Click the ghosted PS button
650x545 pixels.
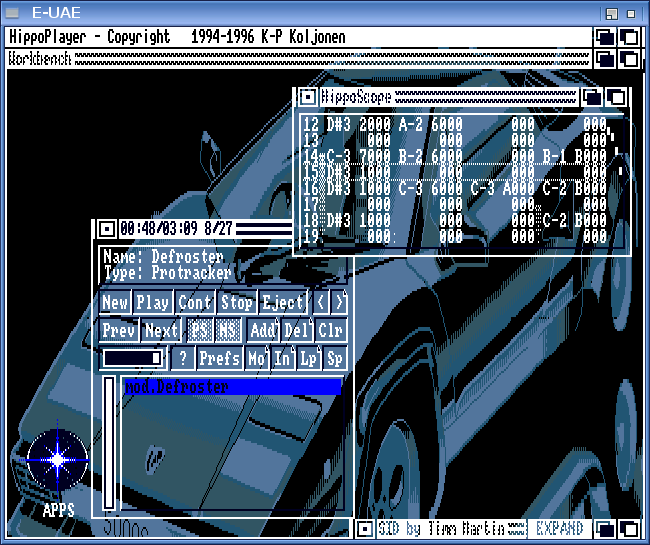(199, 330)
